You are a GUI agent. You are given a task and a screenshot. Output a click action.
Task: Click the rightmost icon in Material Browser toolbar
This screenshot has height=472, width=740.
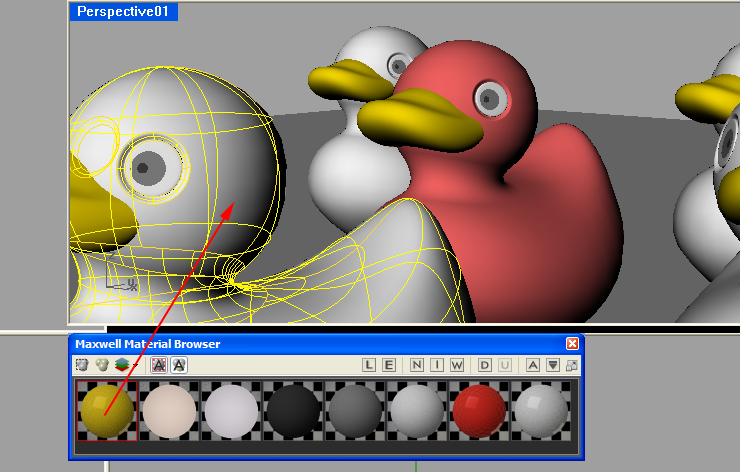point(572,365)
